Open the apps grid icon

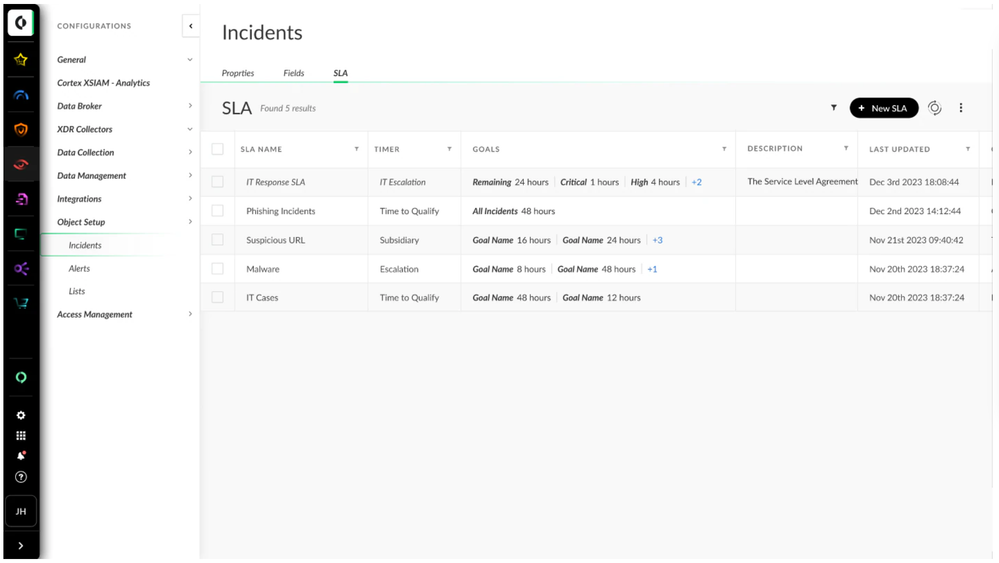(x=20, y=436)
